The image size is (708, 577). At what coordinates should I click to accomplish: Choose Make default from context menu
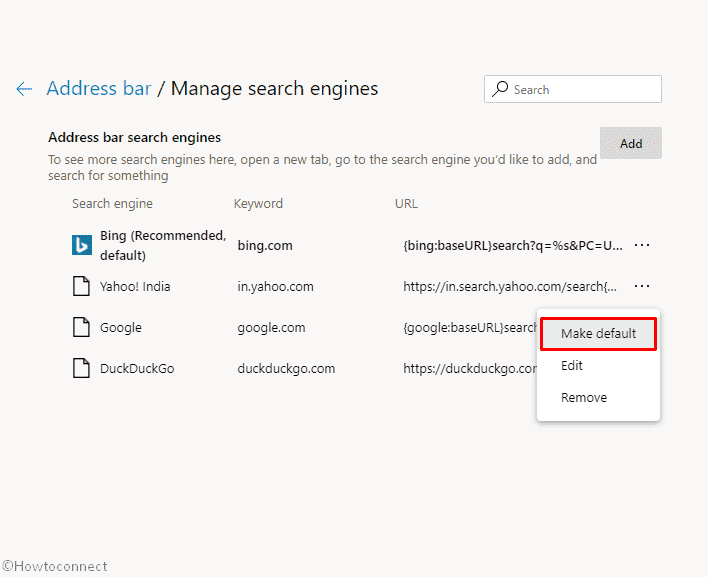tap(598, 334)
